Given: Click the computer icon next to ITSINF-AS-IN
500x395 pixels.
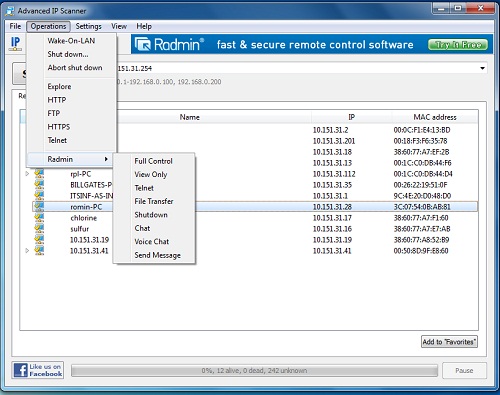Looking at the screenshot, I should click(x=39, y=195).
